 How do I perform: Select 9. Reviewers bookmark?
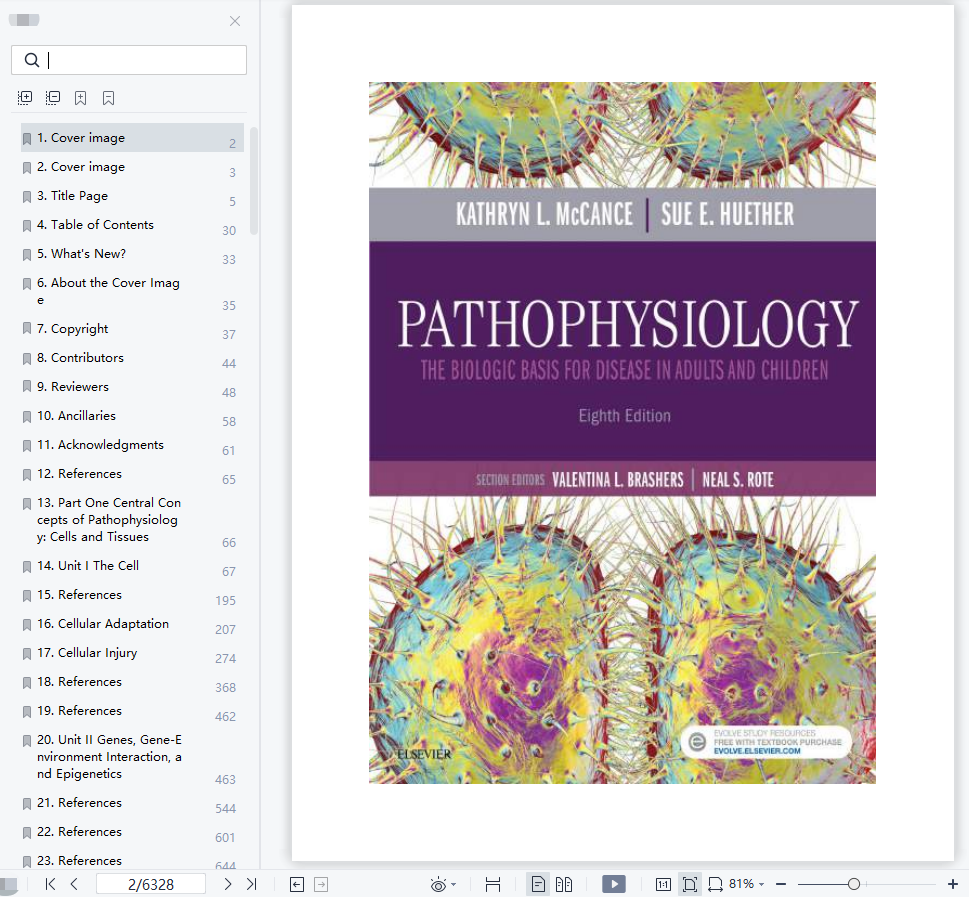pos(132,387)
